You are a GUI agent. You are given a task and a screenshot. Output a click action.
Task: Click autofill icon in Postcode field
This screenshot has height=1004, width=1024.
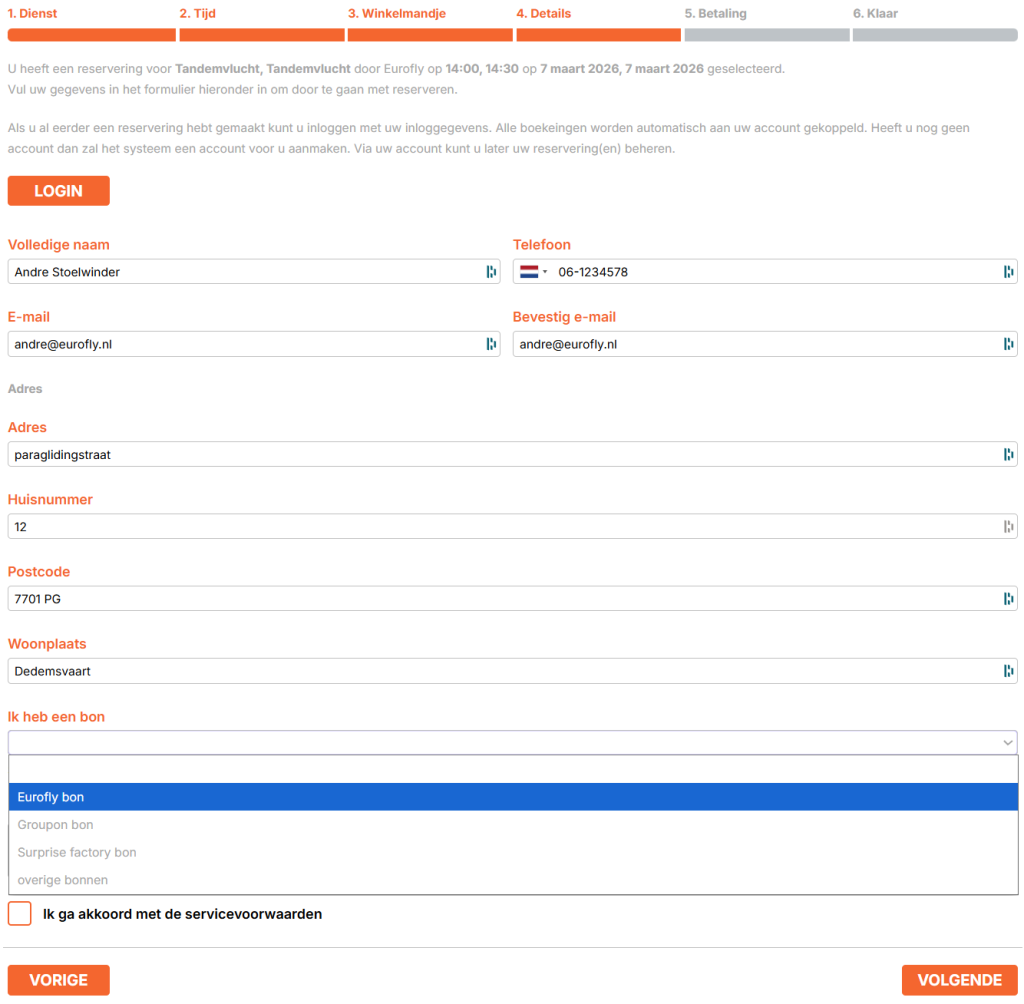[1008, 599]
